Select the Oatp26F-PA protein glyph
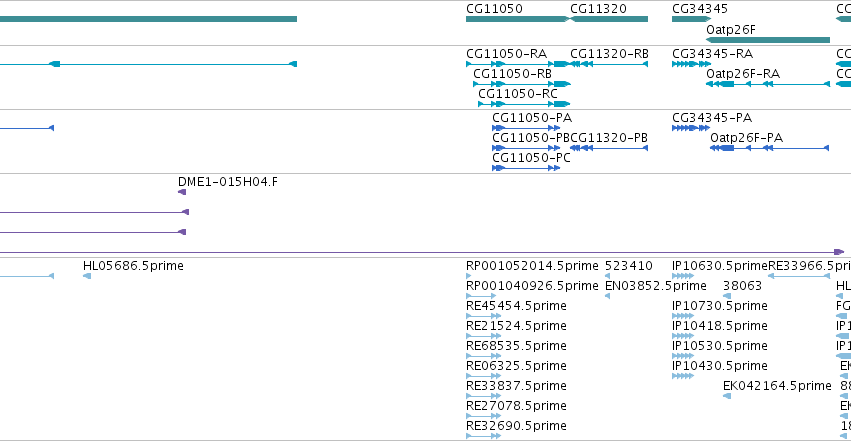Image resolution: width=851 pixels, height=441 pixels. 770,148
